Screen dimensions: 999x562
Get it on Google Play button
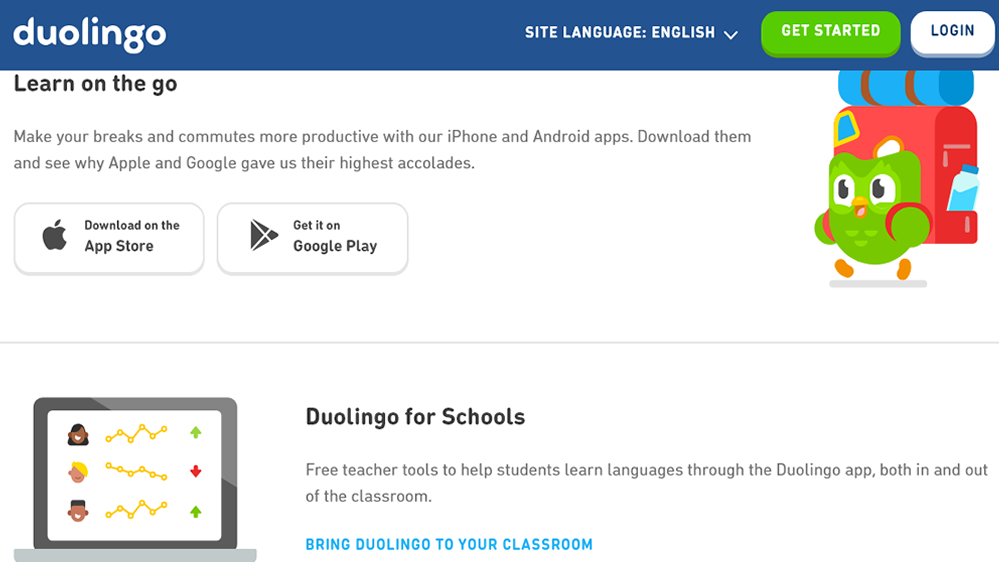[312, 238]
